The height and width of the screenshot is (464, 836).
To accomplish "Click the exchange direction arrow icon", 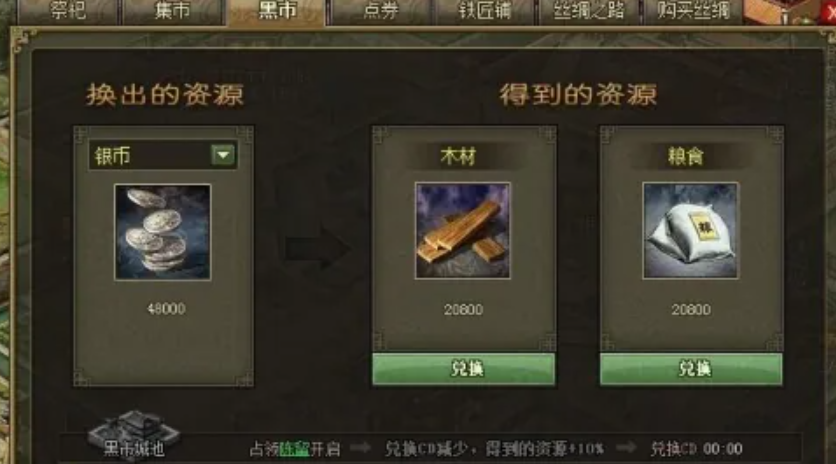I will point(317,249).
